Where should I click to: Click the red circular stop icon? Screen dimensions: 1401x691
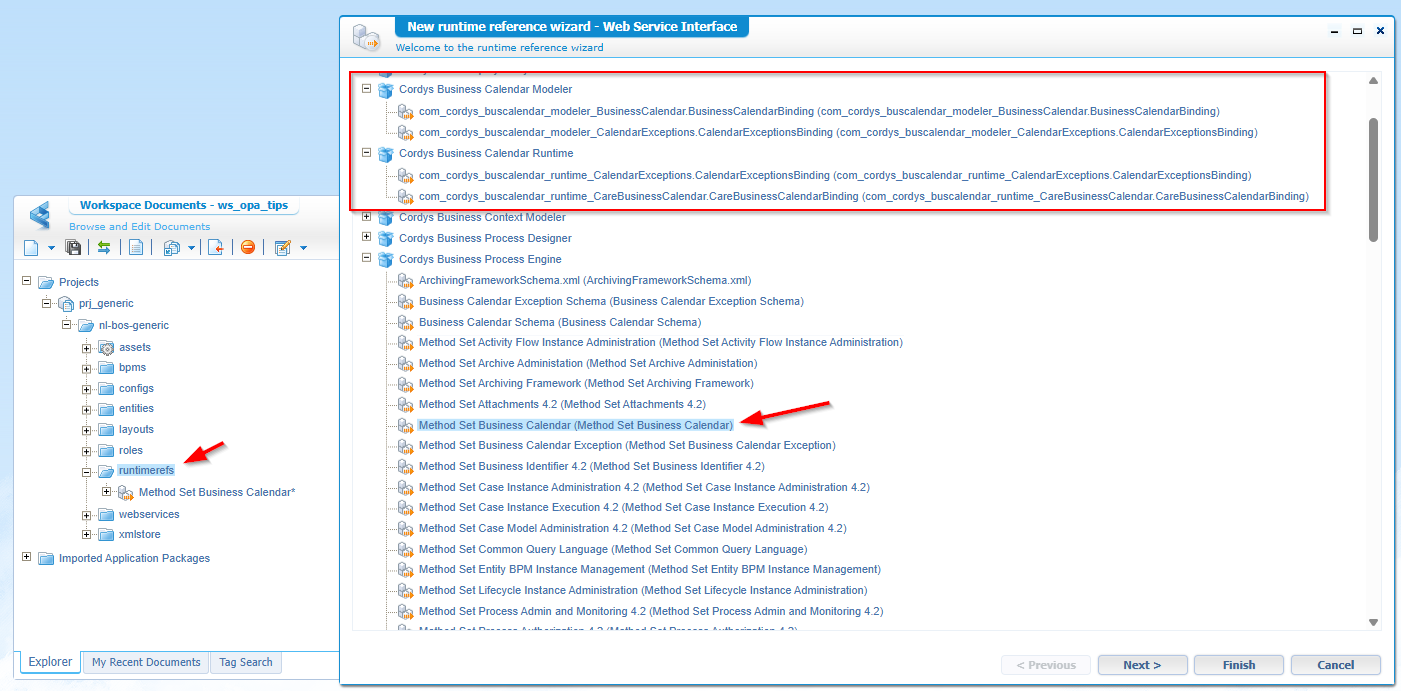point(247,247)
